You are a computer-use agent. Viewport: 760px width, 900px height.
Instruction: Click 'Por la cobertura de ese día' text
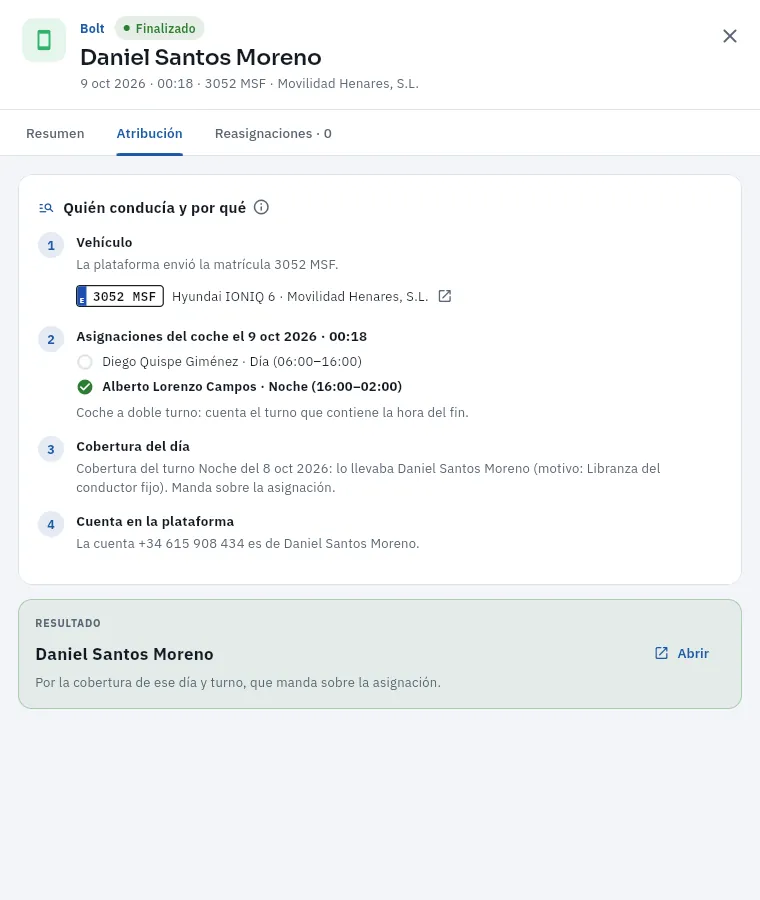click(x=238, y=682)
